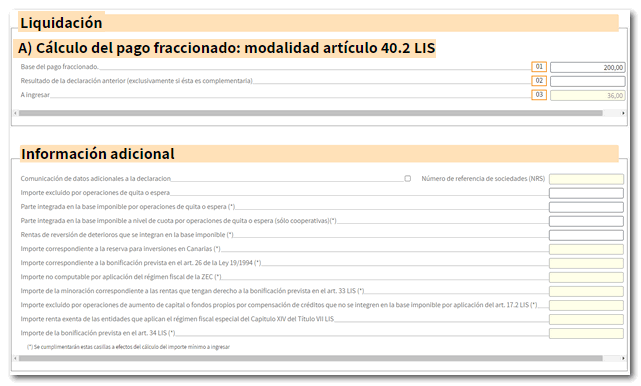Click the reserva para inversiones en Canarias field

coord(586,249)
